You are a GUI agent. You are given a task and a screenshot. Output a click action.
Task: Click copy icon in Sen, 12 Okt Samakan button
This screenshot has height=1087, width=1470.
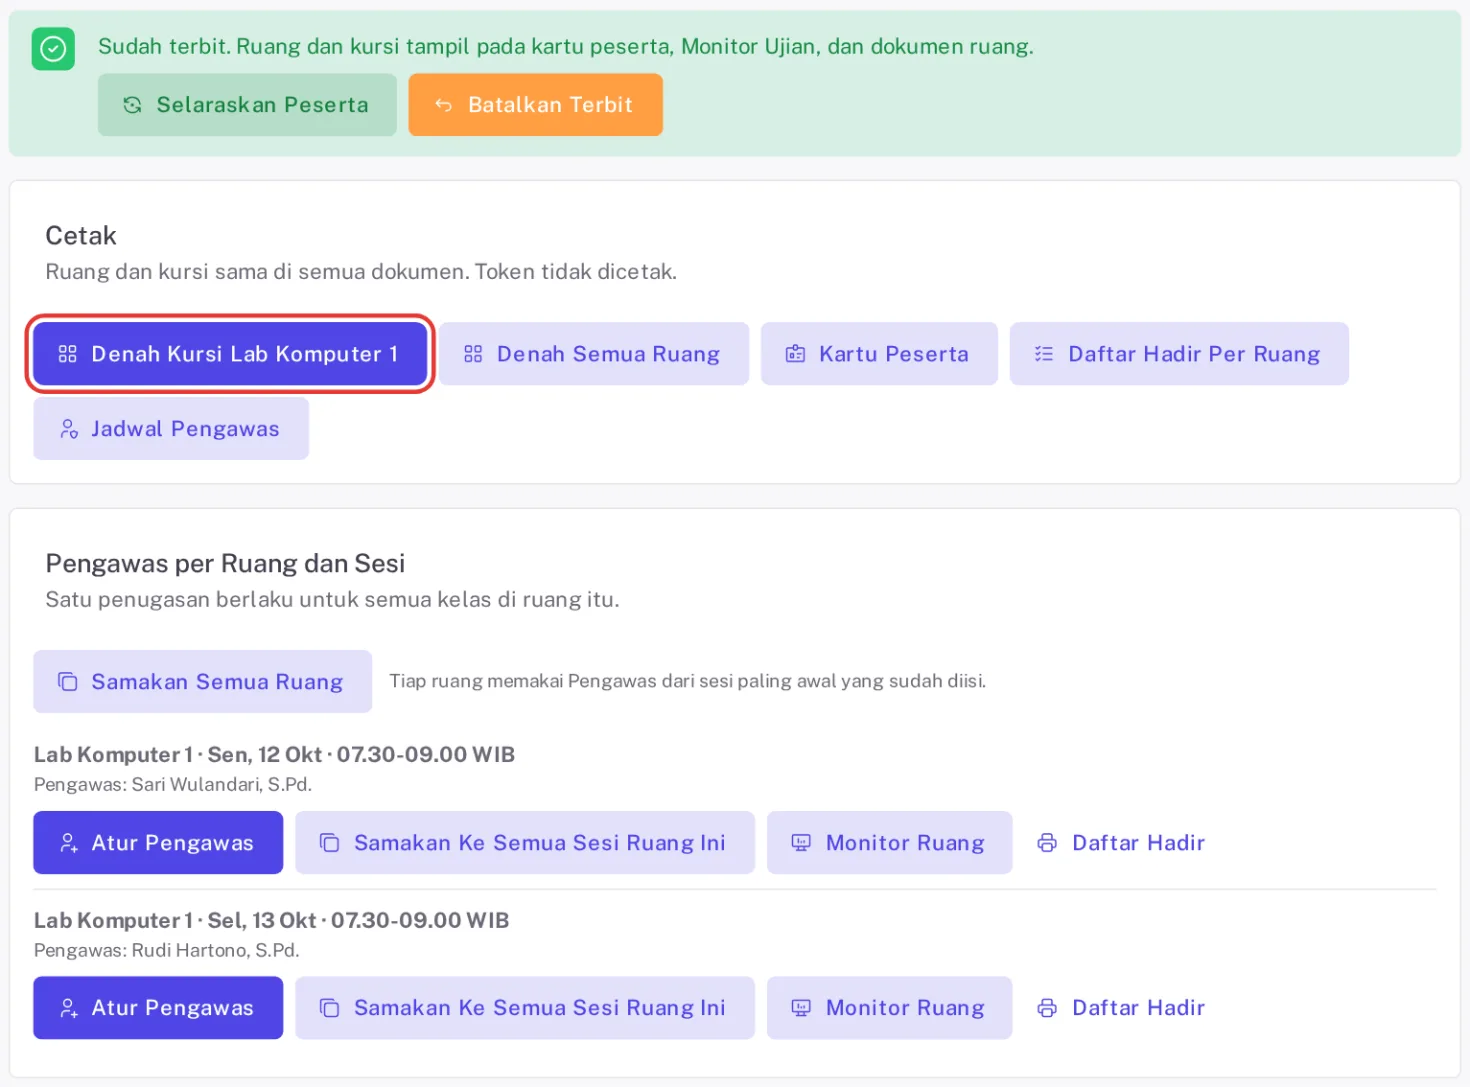[330, 843]
